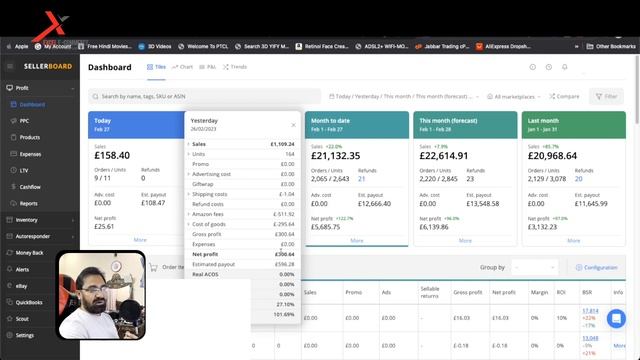Open Products in the sidebar
Image resolution: width=640 pixels, height=360 pixels.
click(25, 138)
